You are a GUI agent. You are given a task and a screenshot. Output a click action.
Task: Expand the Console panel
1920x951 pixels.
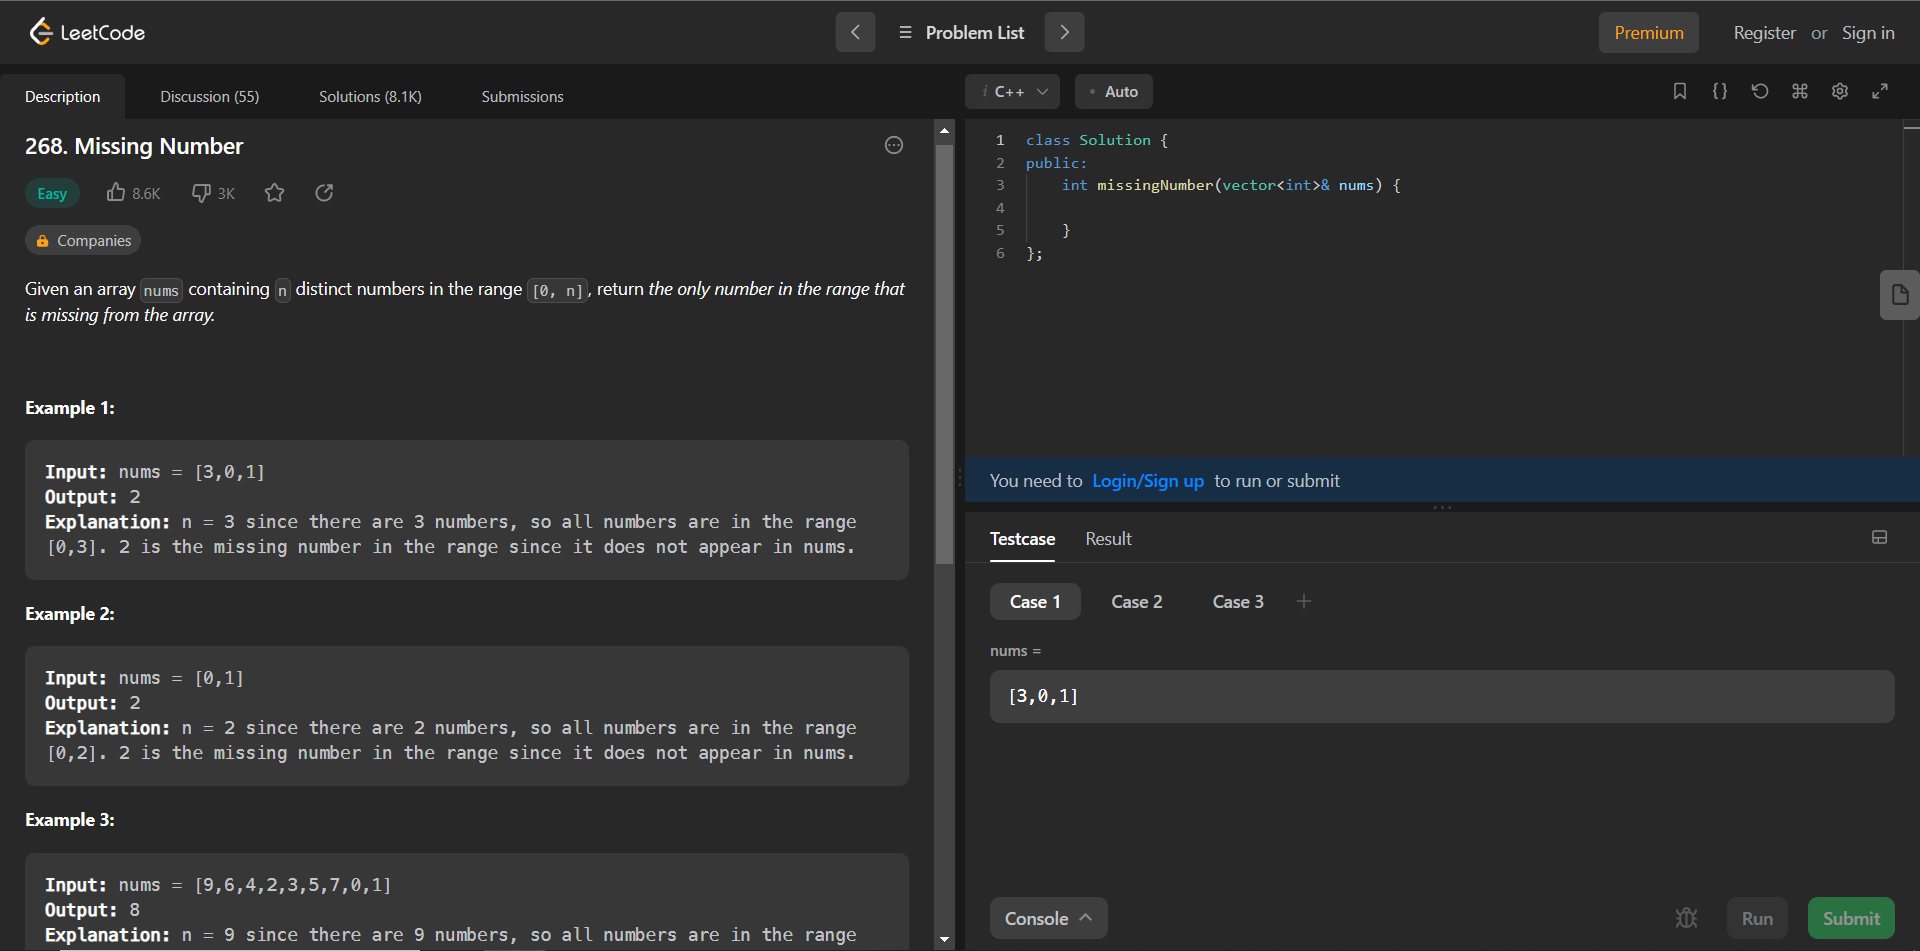point(1048,918)
